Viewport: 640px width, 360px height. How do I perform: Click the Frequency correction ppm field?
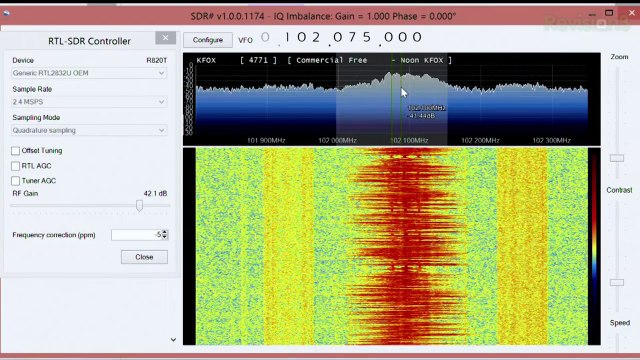click(x=136, y=235)
